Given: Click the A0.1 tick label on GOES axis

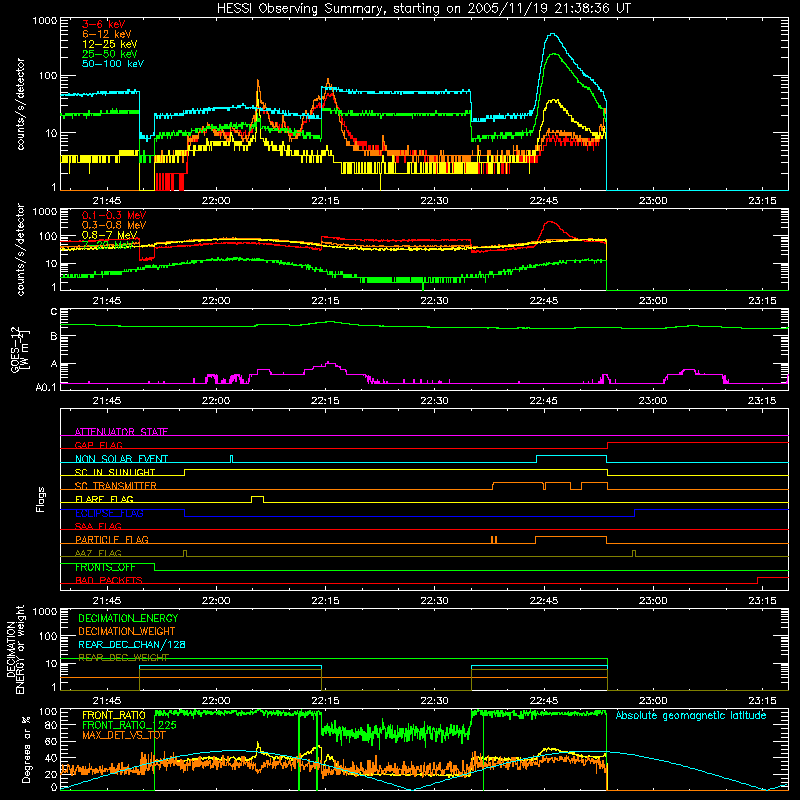Looking at the screenshot, I should [x=46, y=387].
